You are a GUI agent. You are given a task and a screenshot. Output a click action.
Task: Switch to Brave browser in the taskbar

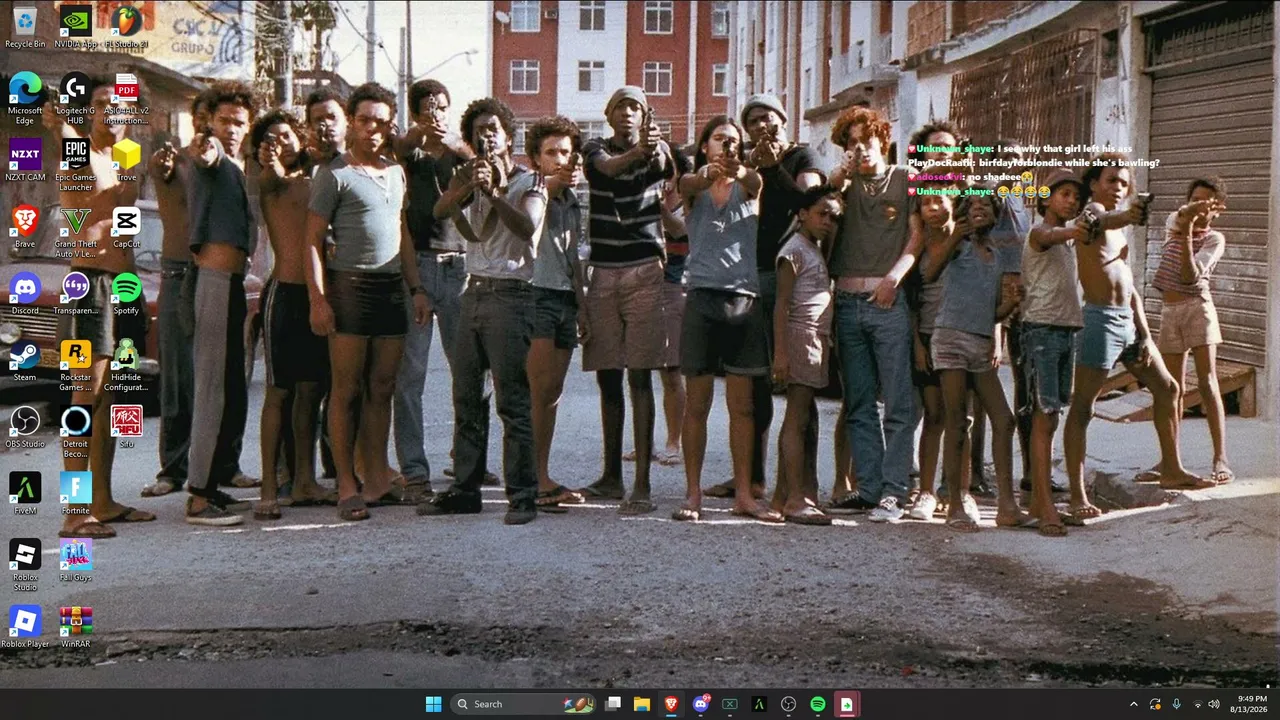click(671, 704)
